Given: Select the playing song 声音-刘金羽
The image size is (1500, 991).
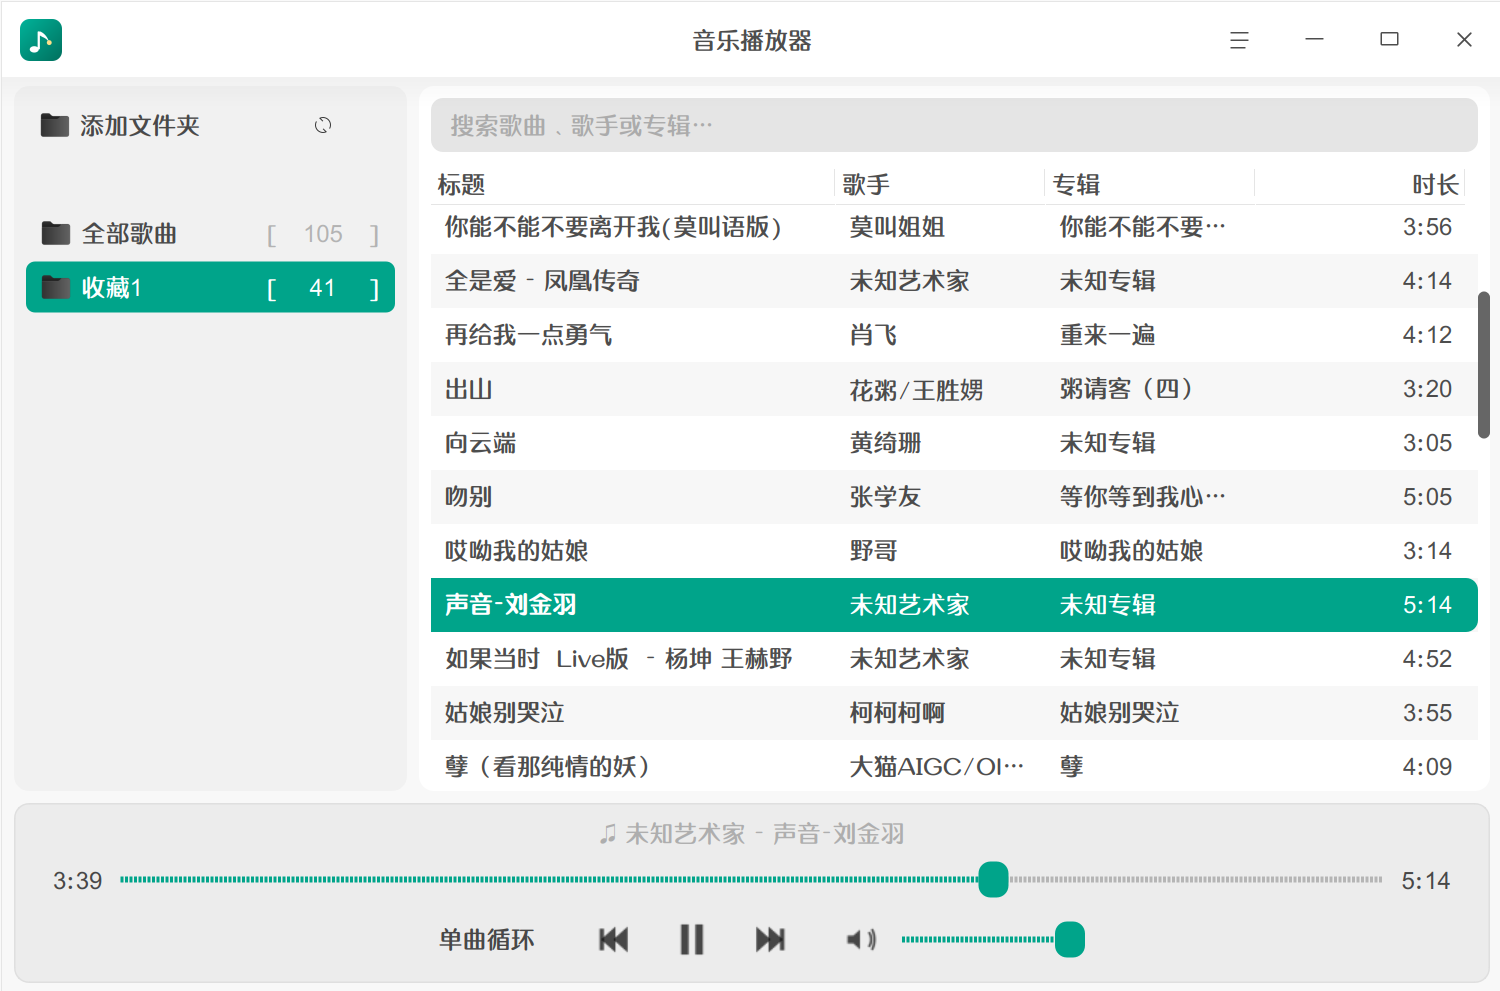Looking at the screenshot, I should click(954, 605).
